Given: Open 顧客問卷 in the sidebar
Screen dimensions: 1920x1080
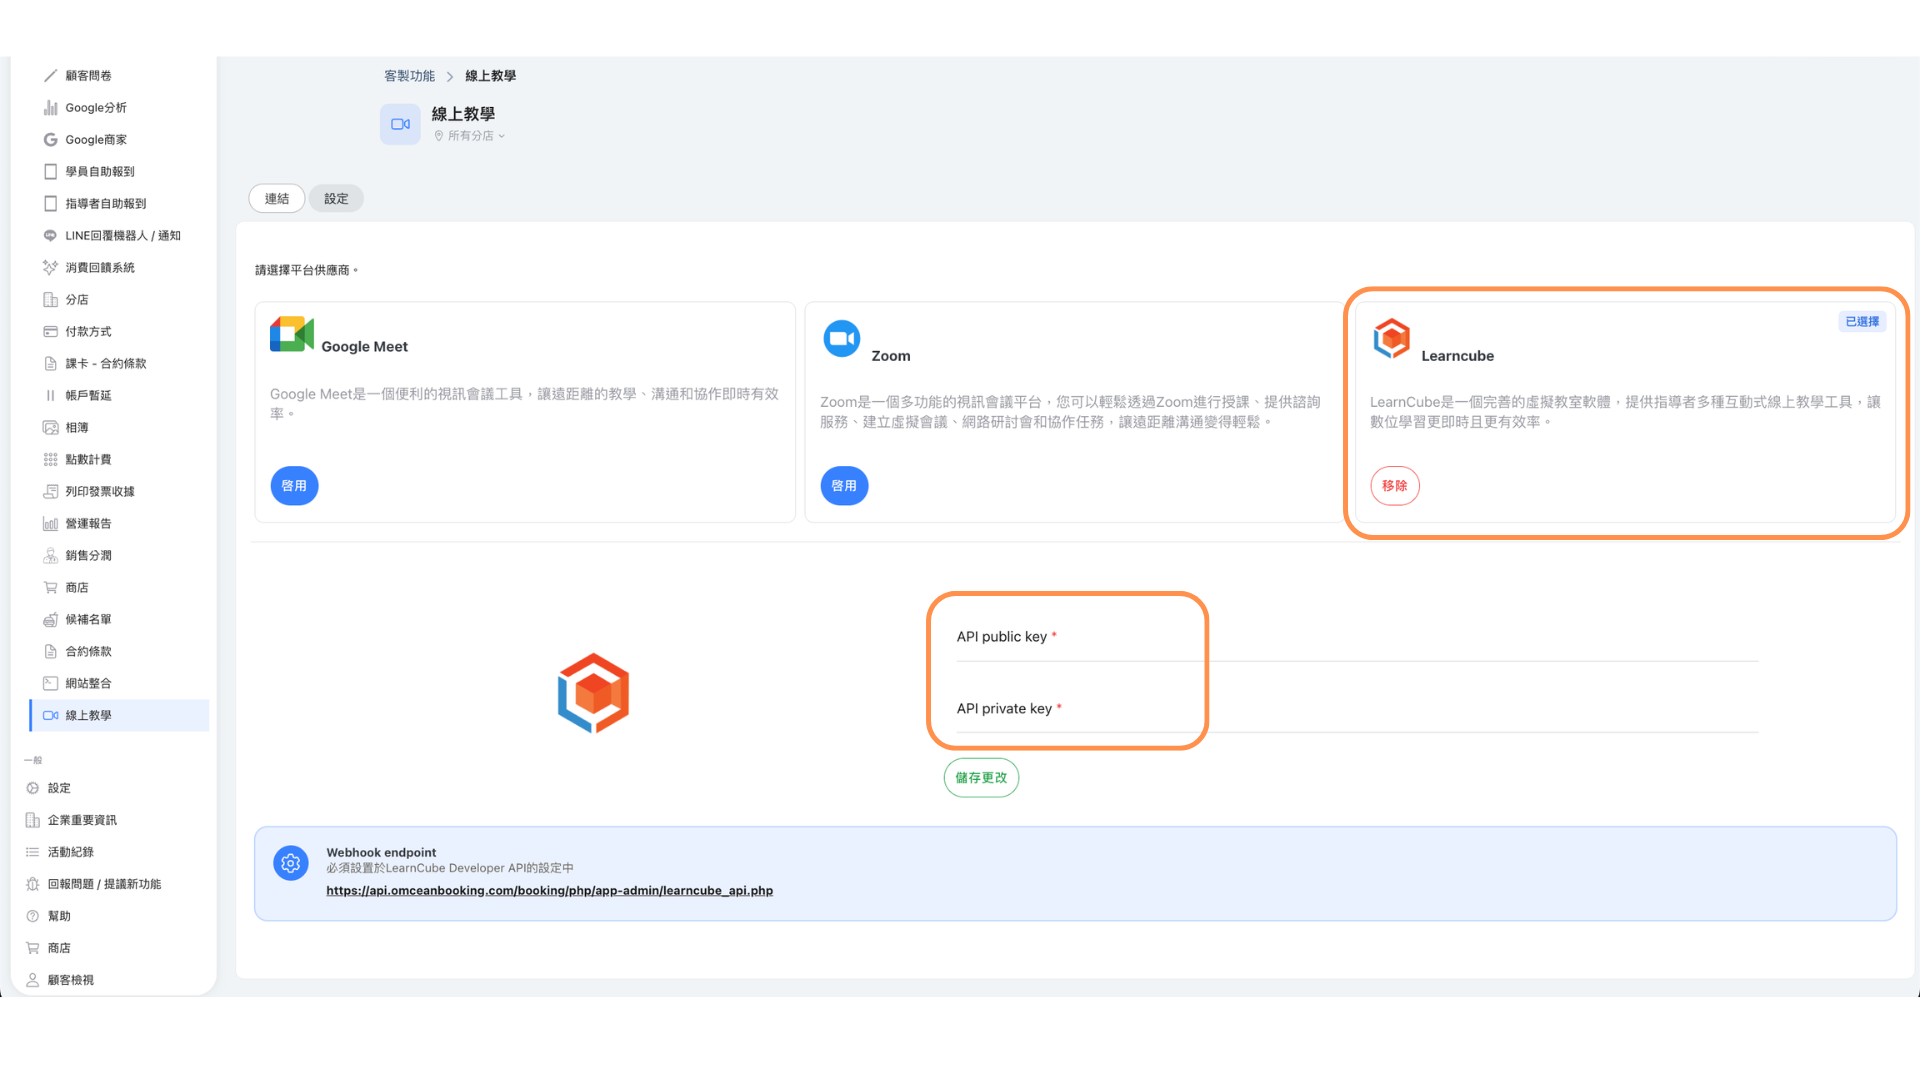Looking at the screenshot, I should (89, 76).
